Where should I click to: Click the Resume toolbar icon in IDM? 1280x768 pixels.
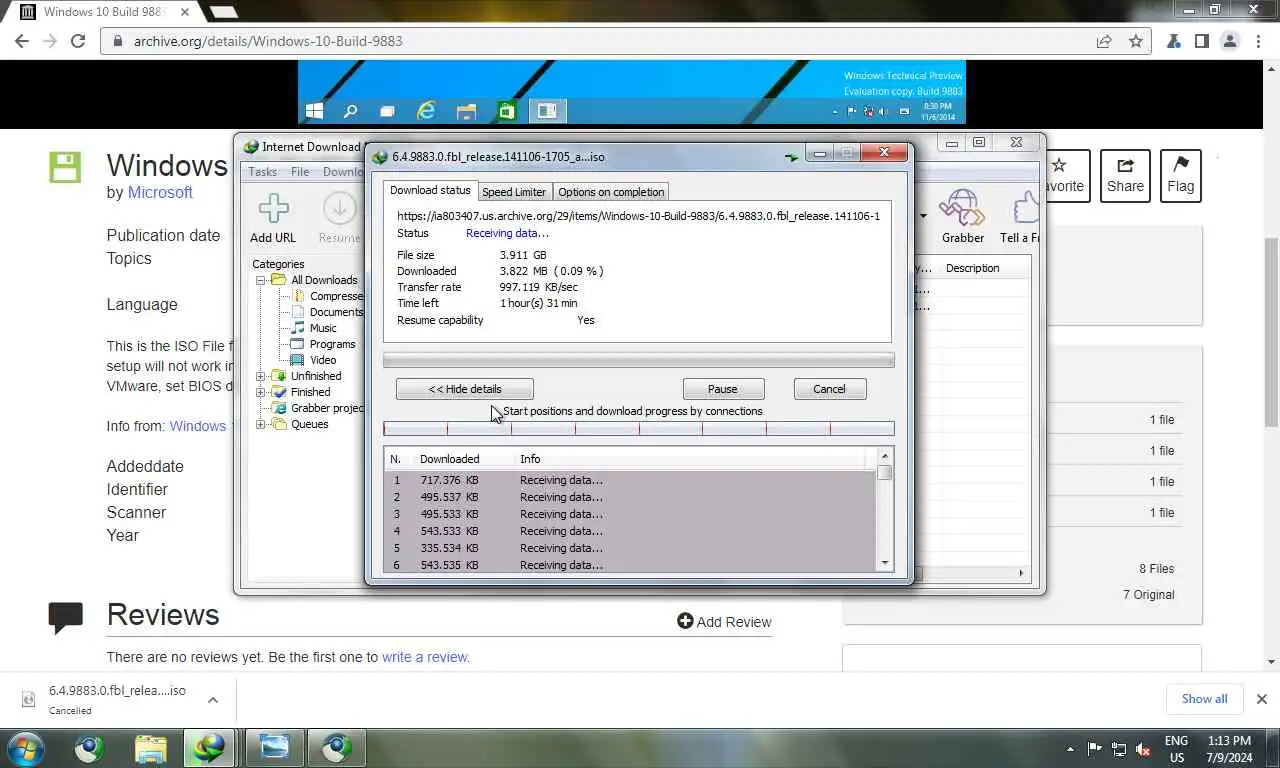pyautogui.click(x=340, y=209)
